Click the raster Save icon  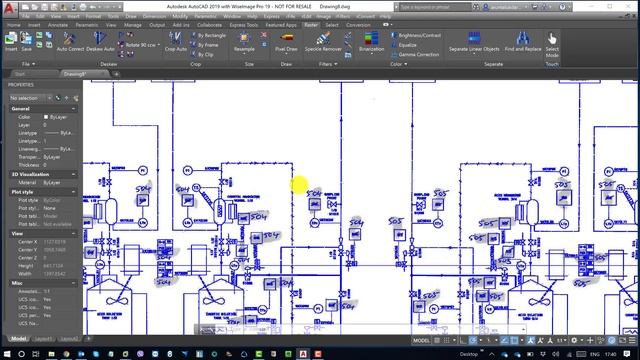click(26, 39)
